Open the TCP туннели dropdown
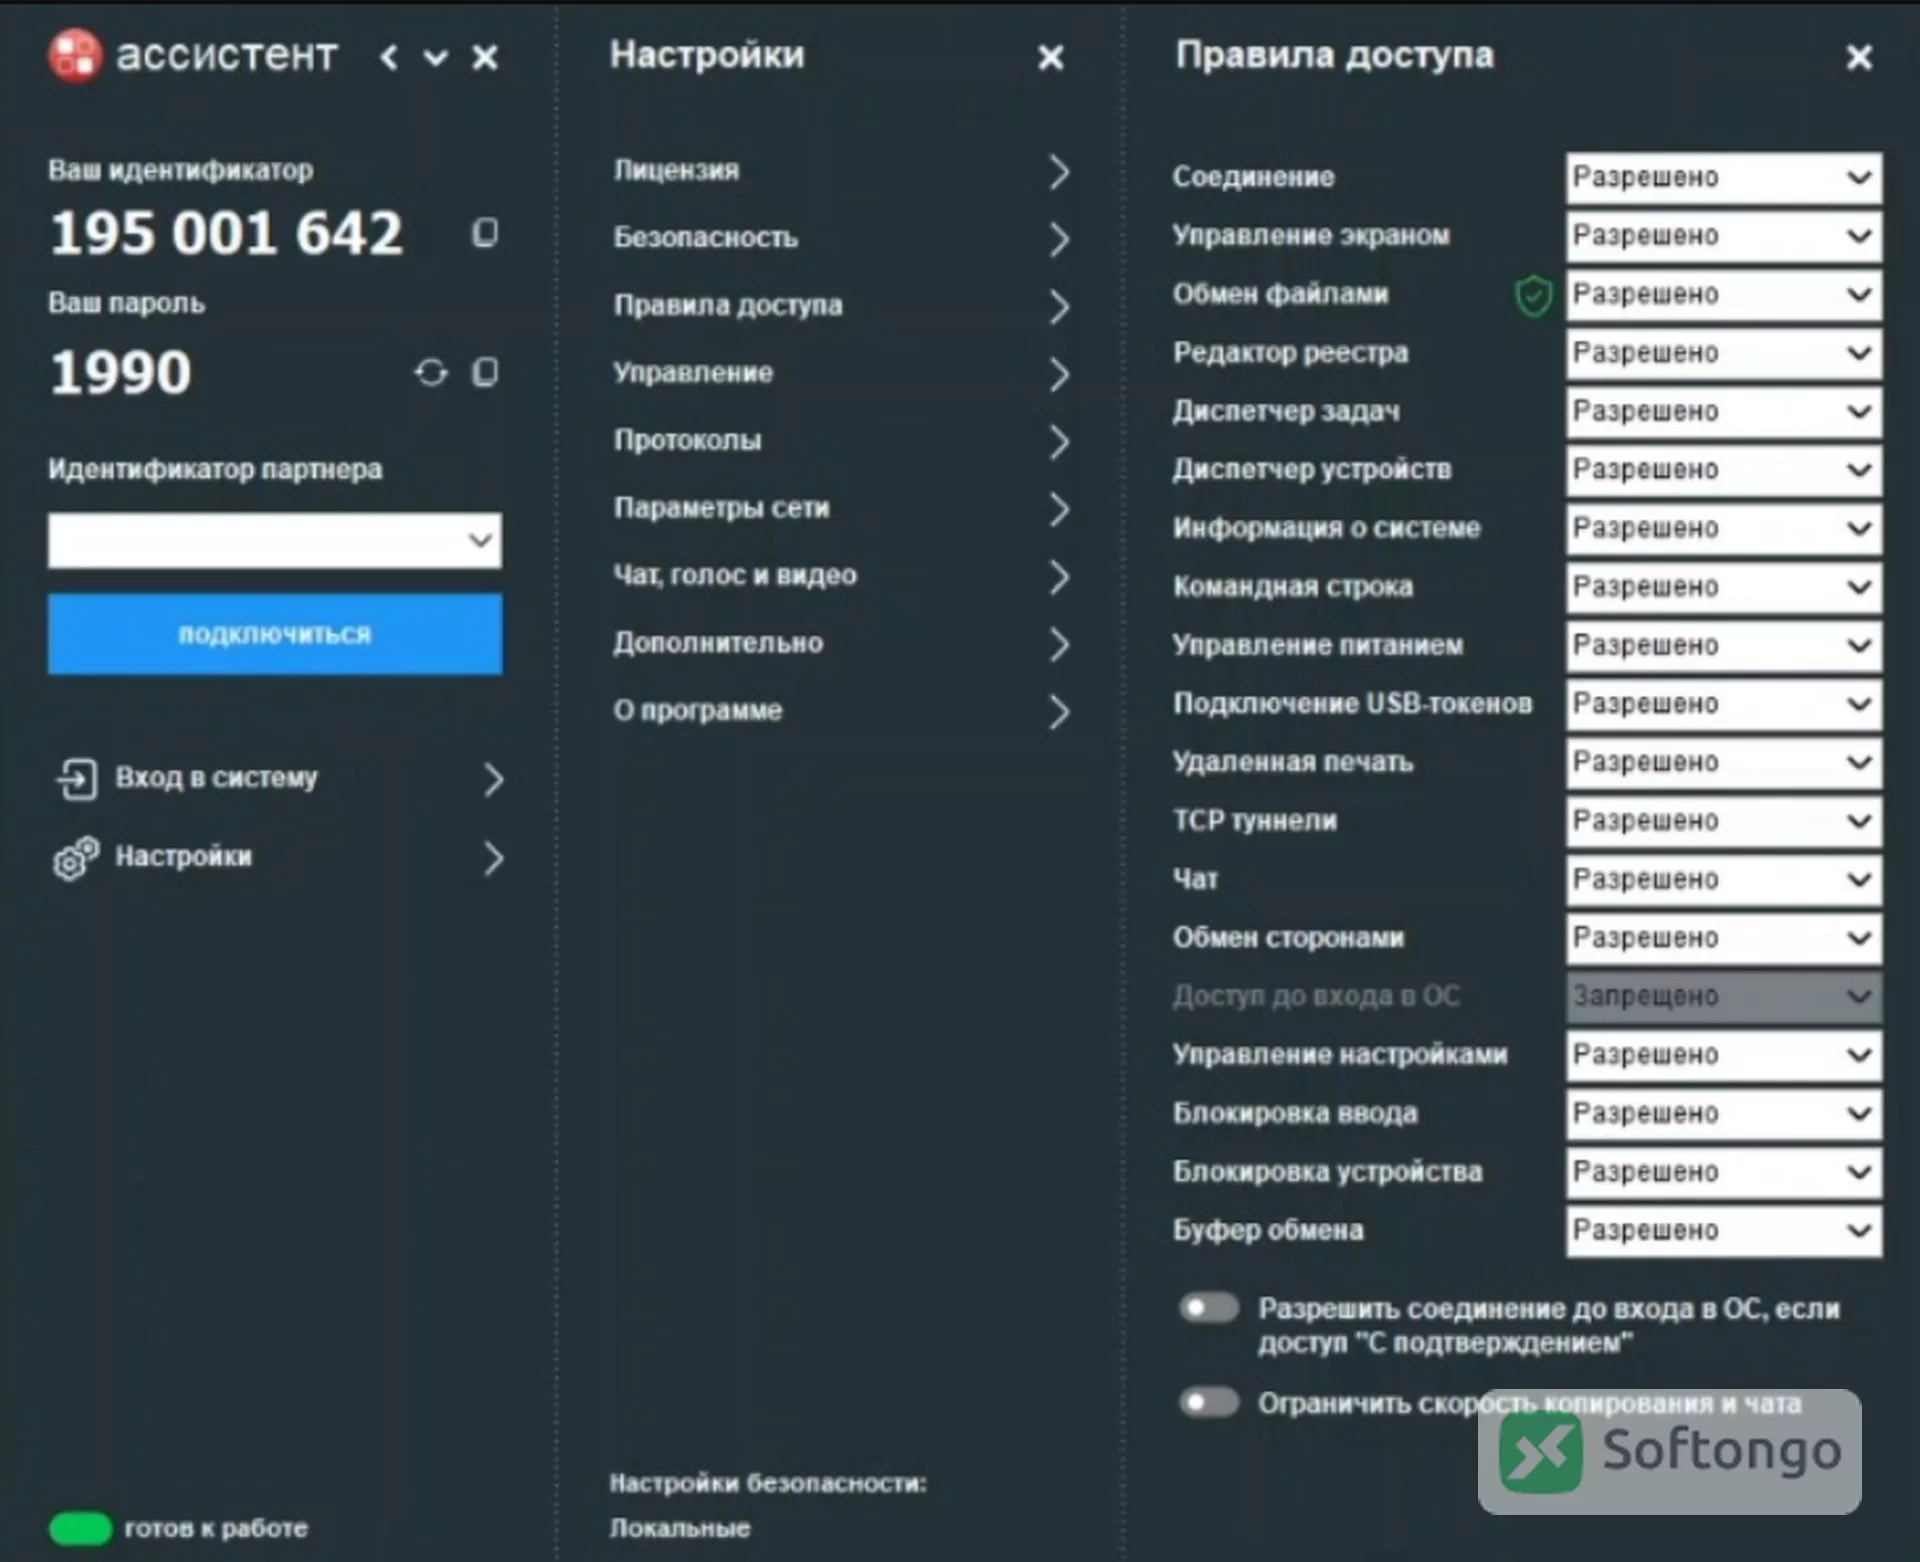Screen dimensions: 1920x1562 pos(1724,821)
